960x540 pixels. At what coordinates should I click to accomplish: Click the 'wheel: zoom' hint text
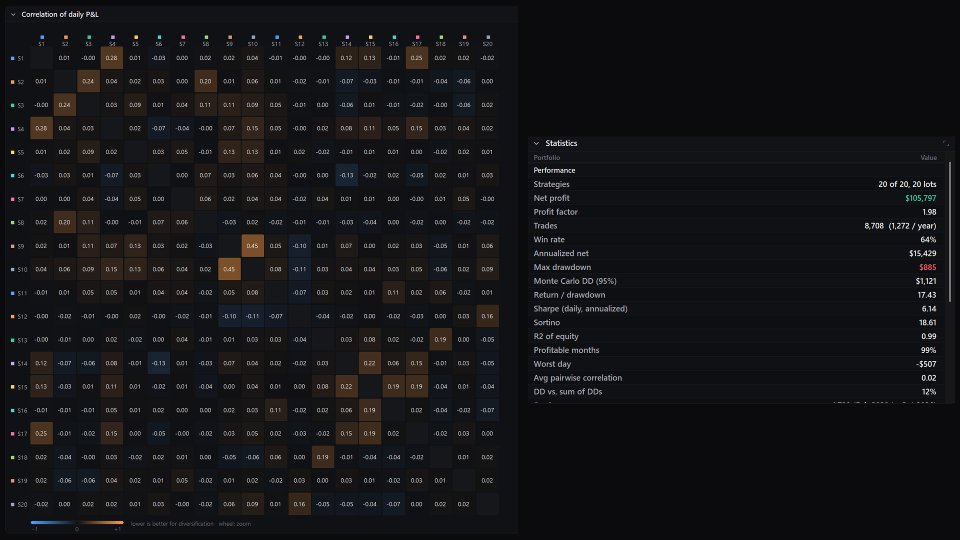coord(234,524)
